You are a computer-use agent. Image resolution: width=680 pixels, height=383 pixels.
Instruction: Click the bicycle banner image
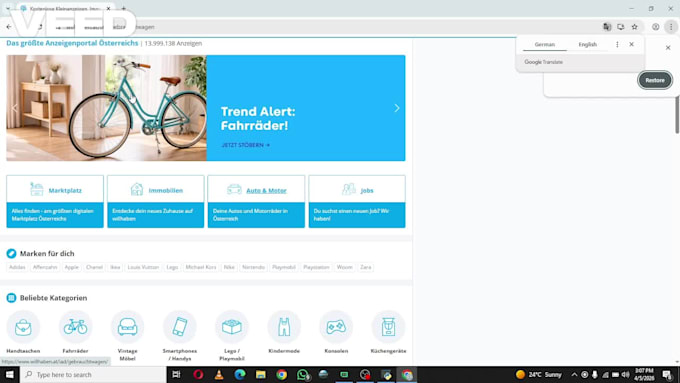pyautogui.click(x=106, y=108)
